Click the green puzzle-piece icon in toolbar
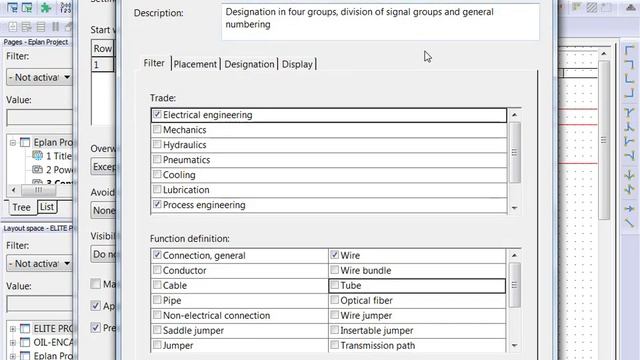640x360 pixels. coord(46,7)
